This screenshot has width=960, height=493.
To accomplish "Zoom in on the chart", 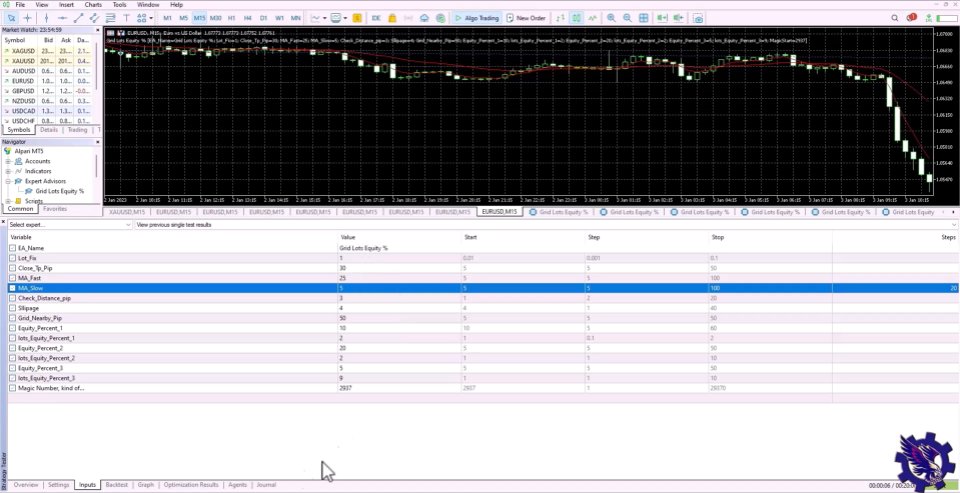I will tap(611, 18).
